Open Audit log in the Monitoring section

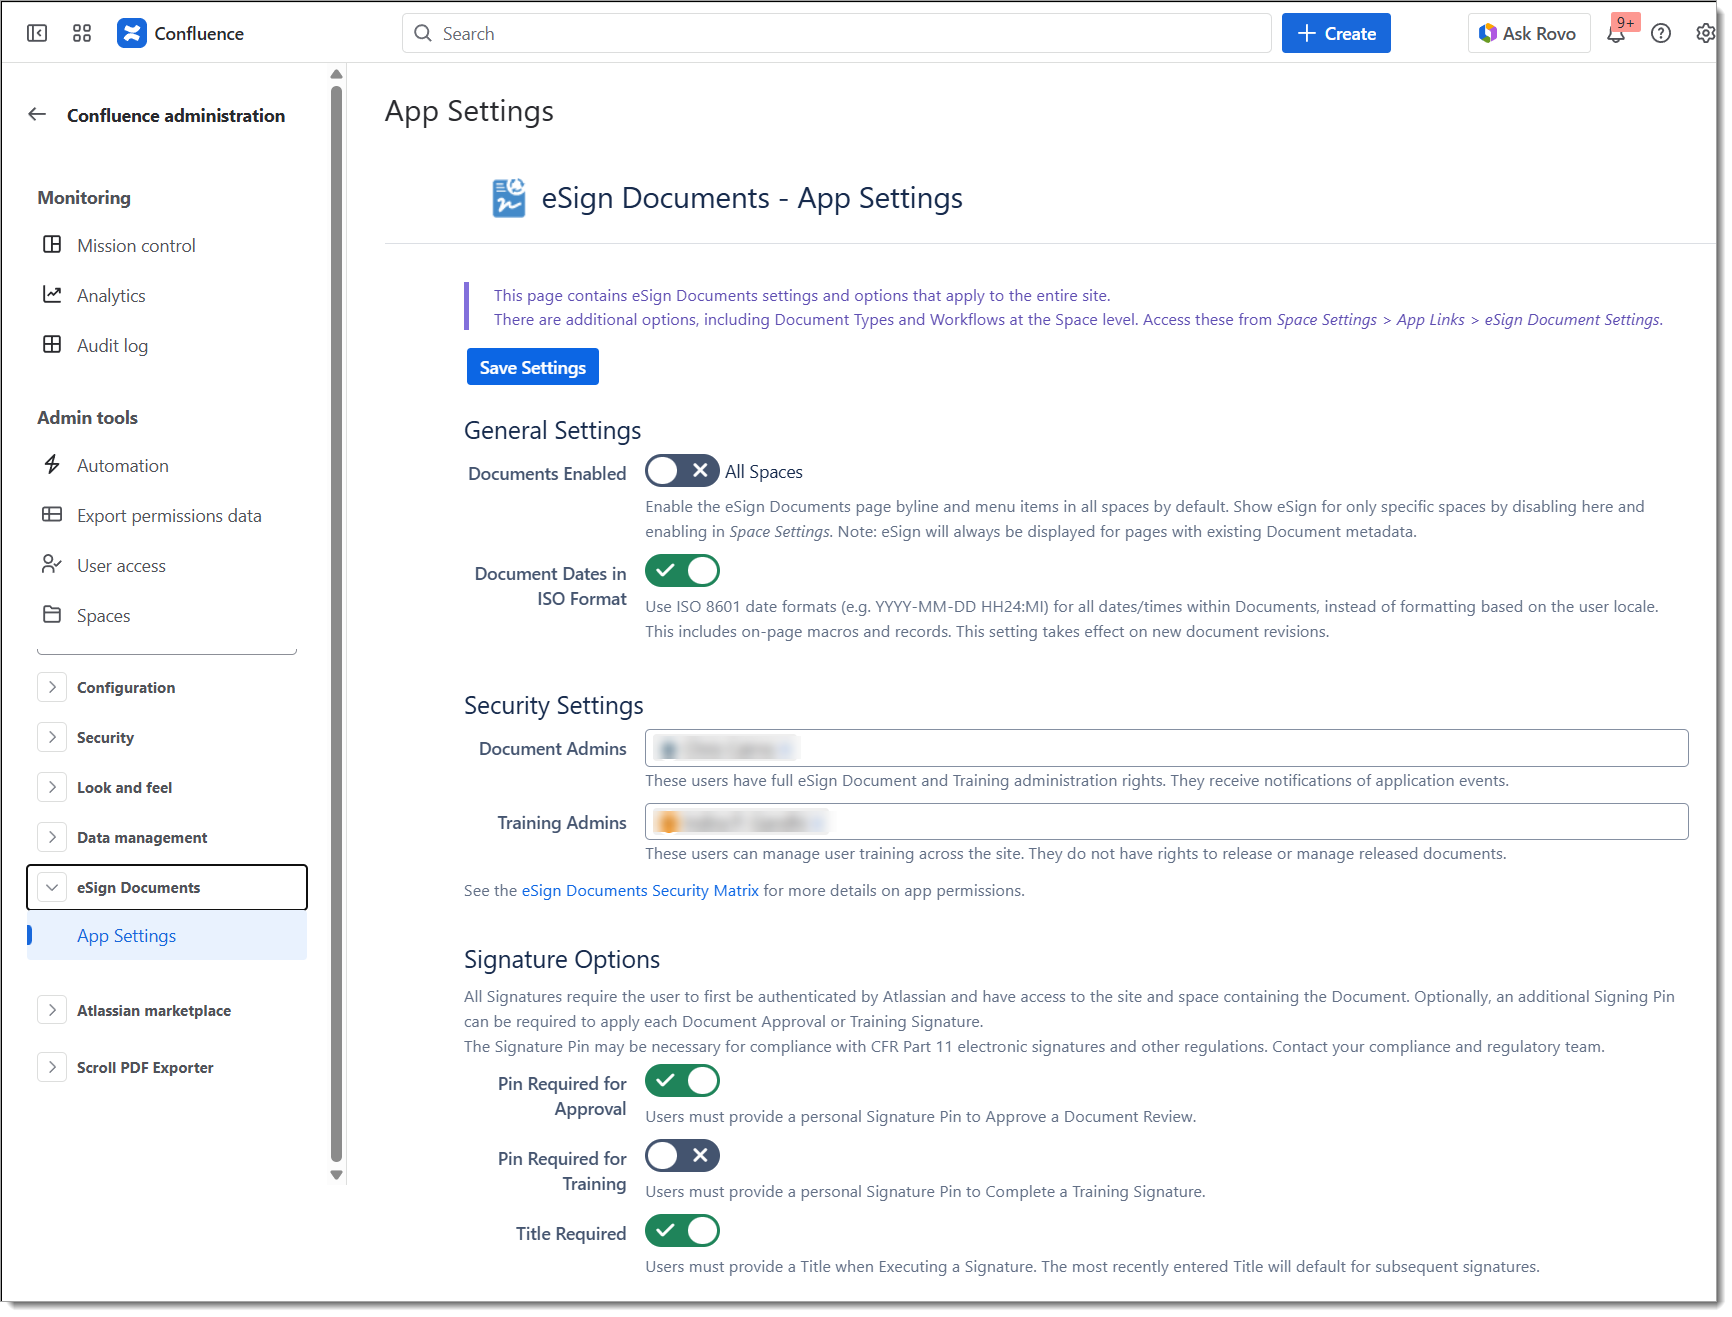coord(112,346)
